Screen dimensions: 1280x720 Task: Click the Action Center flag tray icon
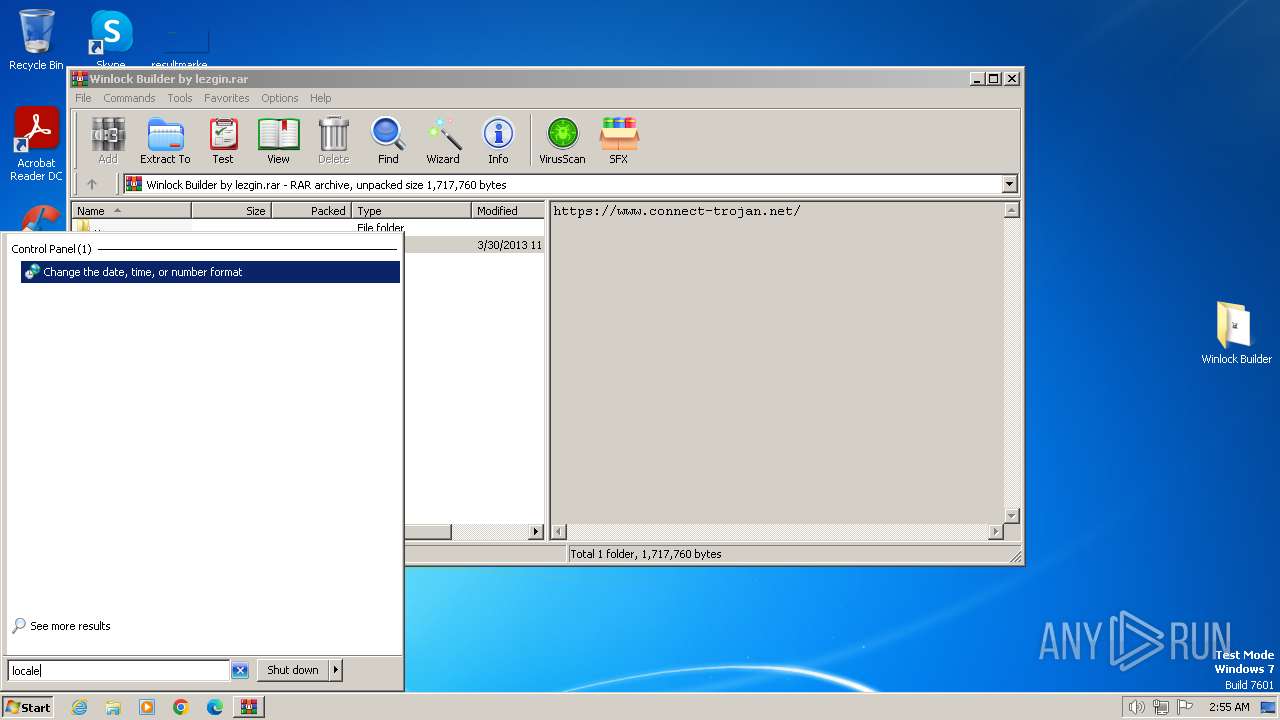1186,707
